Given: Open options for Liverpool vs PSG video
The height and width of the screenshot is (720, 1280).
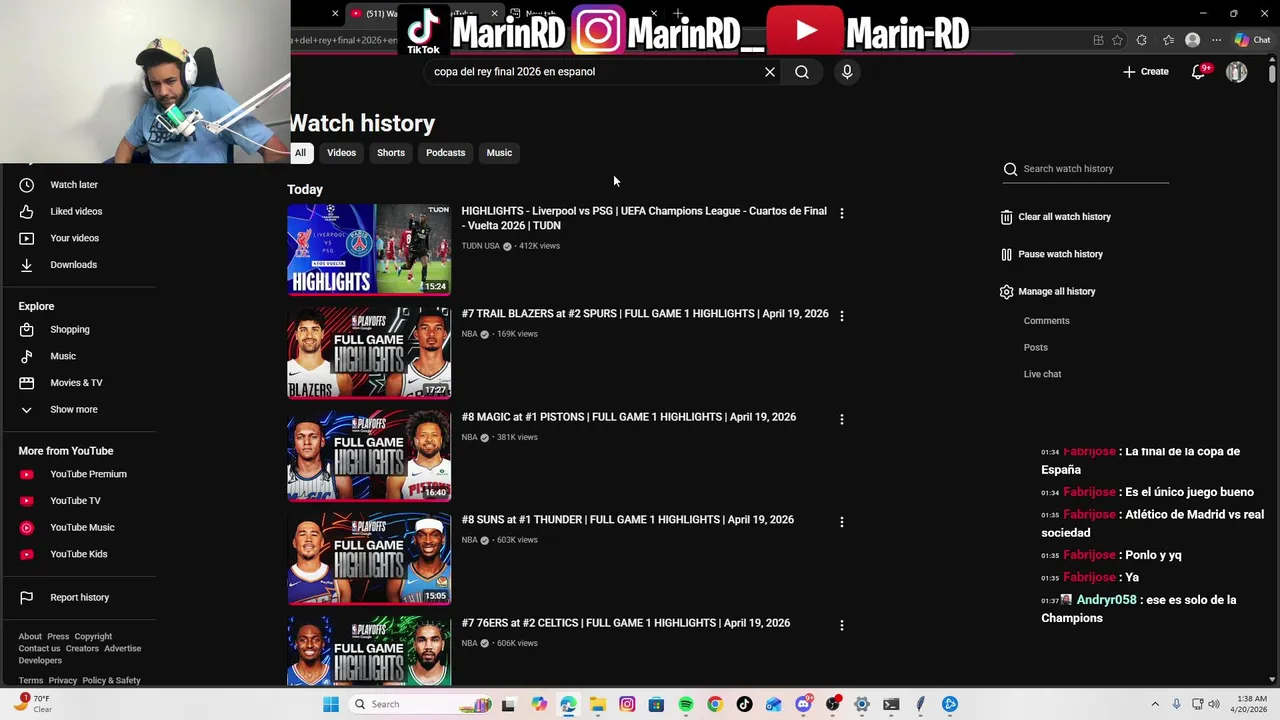Looking at the screenshot, I should pos(842,213).
